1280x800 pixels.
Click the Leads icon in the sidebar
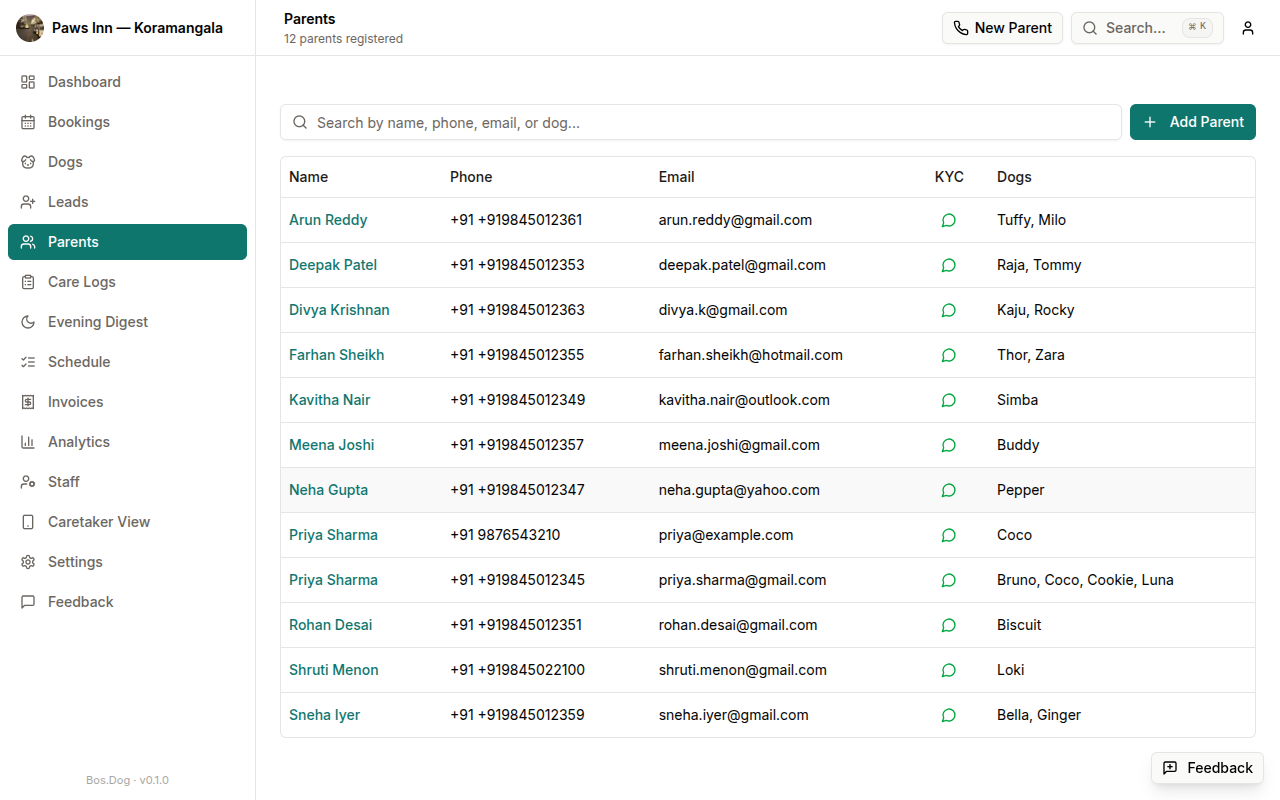(28, 201)
